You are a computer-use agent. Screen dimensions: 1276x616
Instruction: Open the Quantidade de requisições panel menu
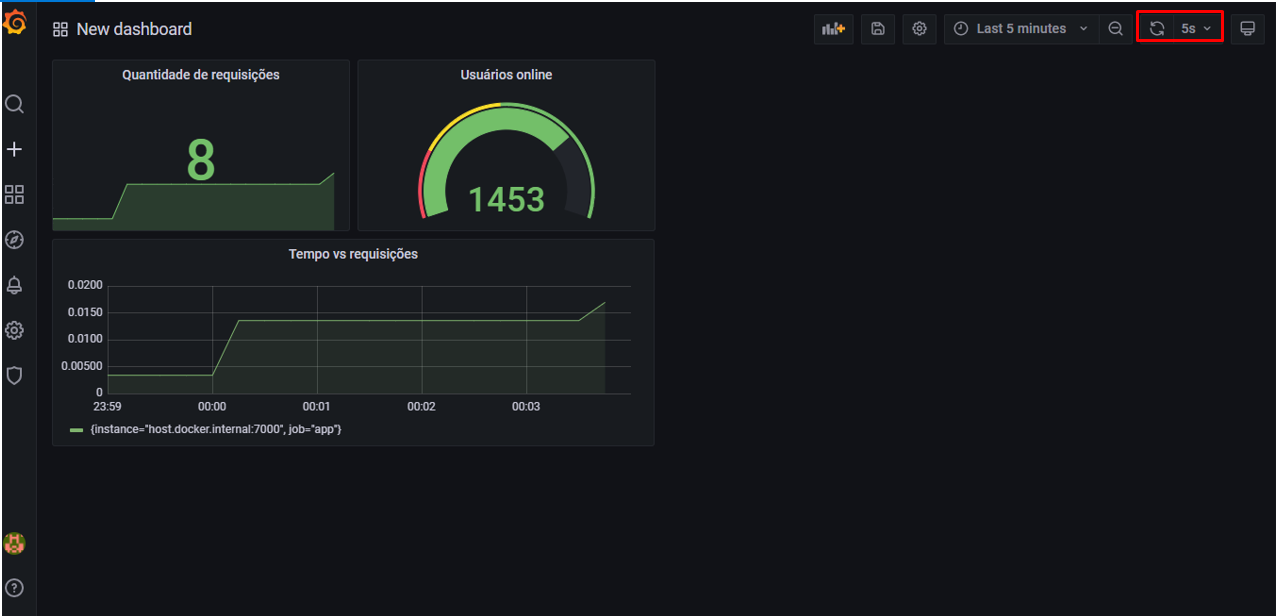pyautogui.click(x=200, y=74)
